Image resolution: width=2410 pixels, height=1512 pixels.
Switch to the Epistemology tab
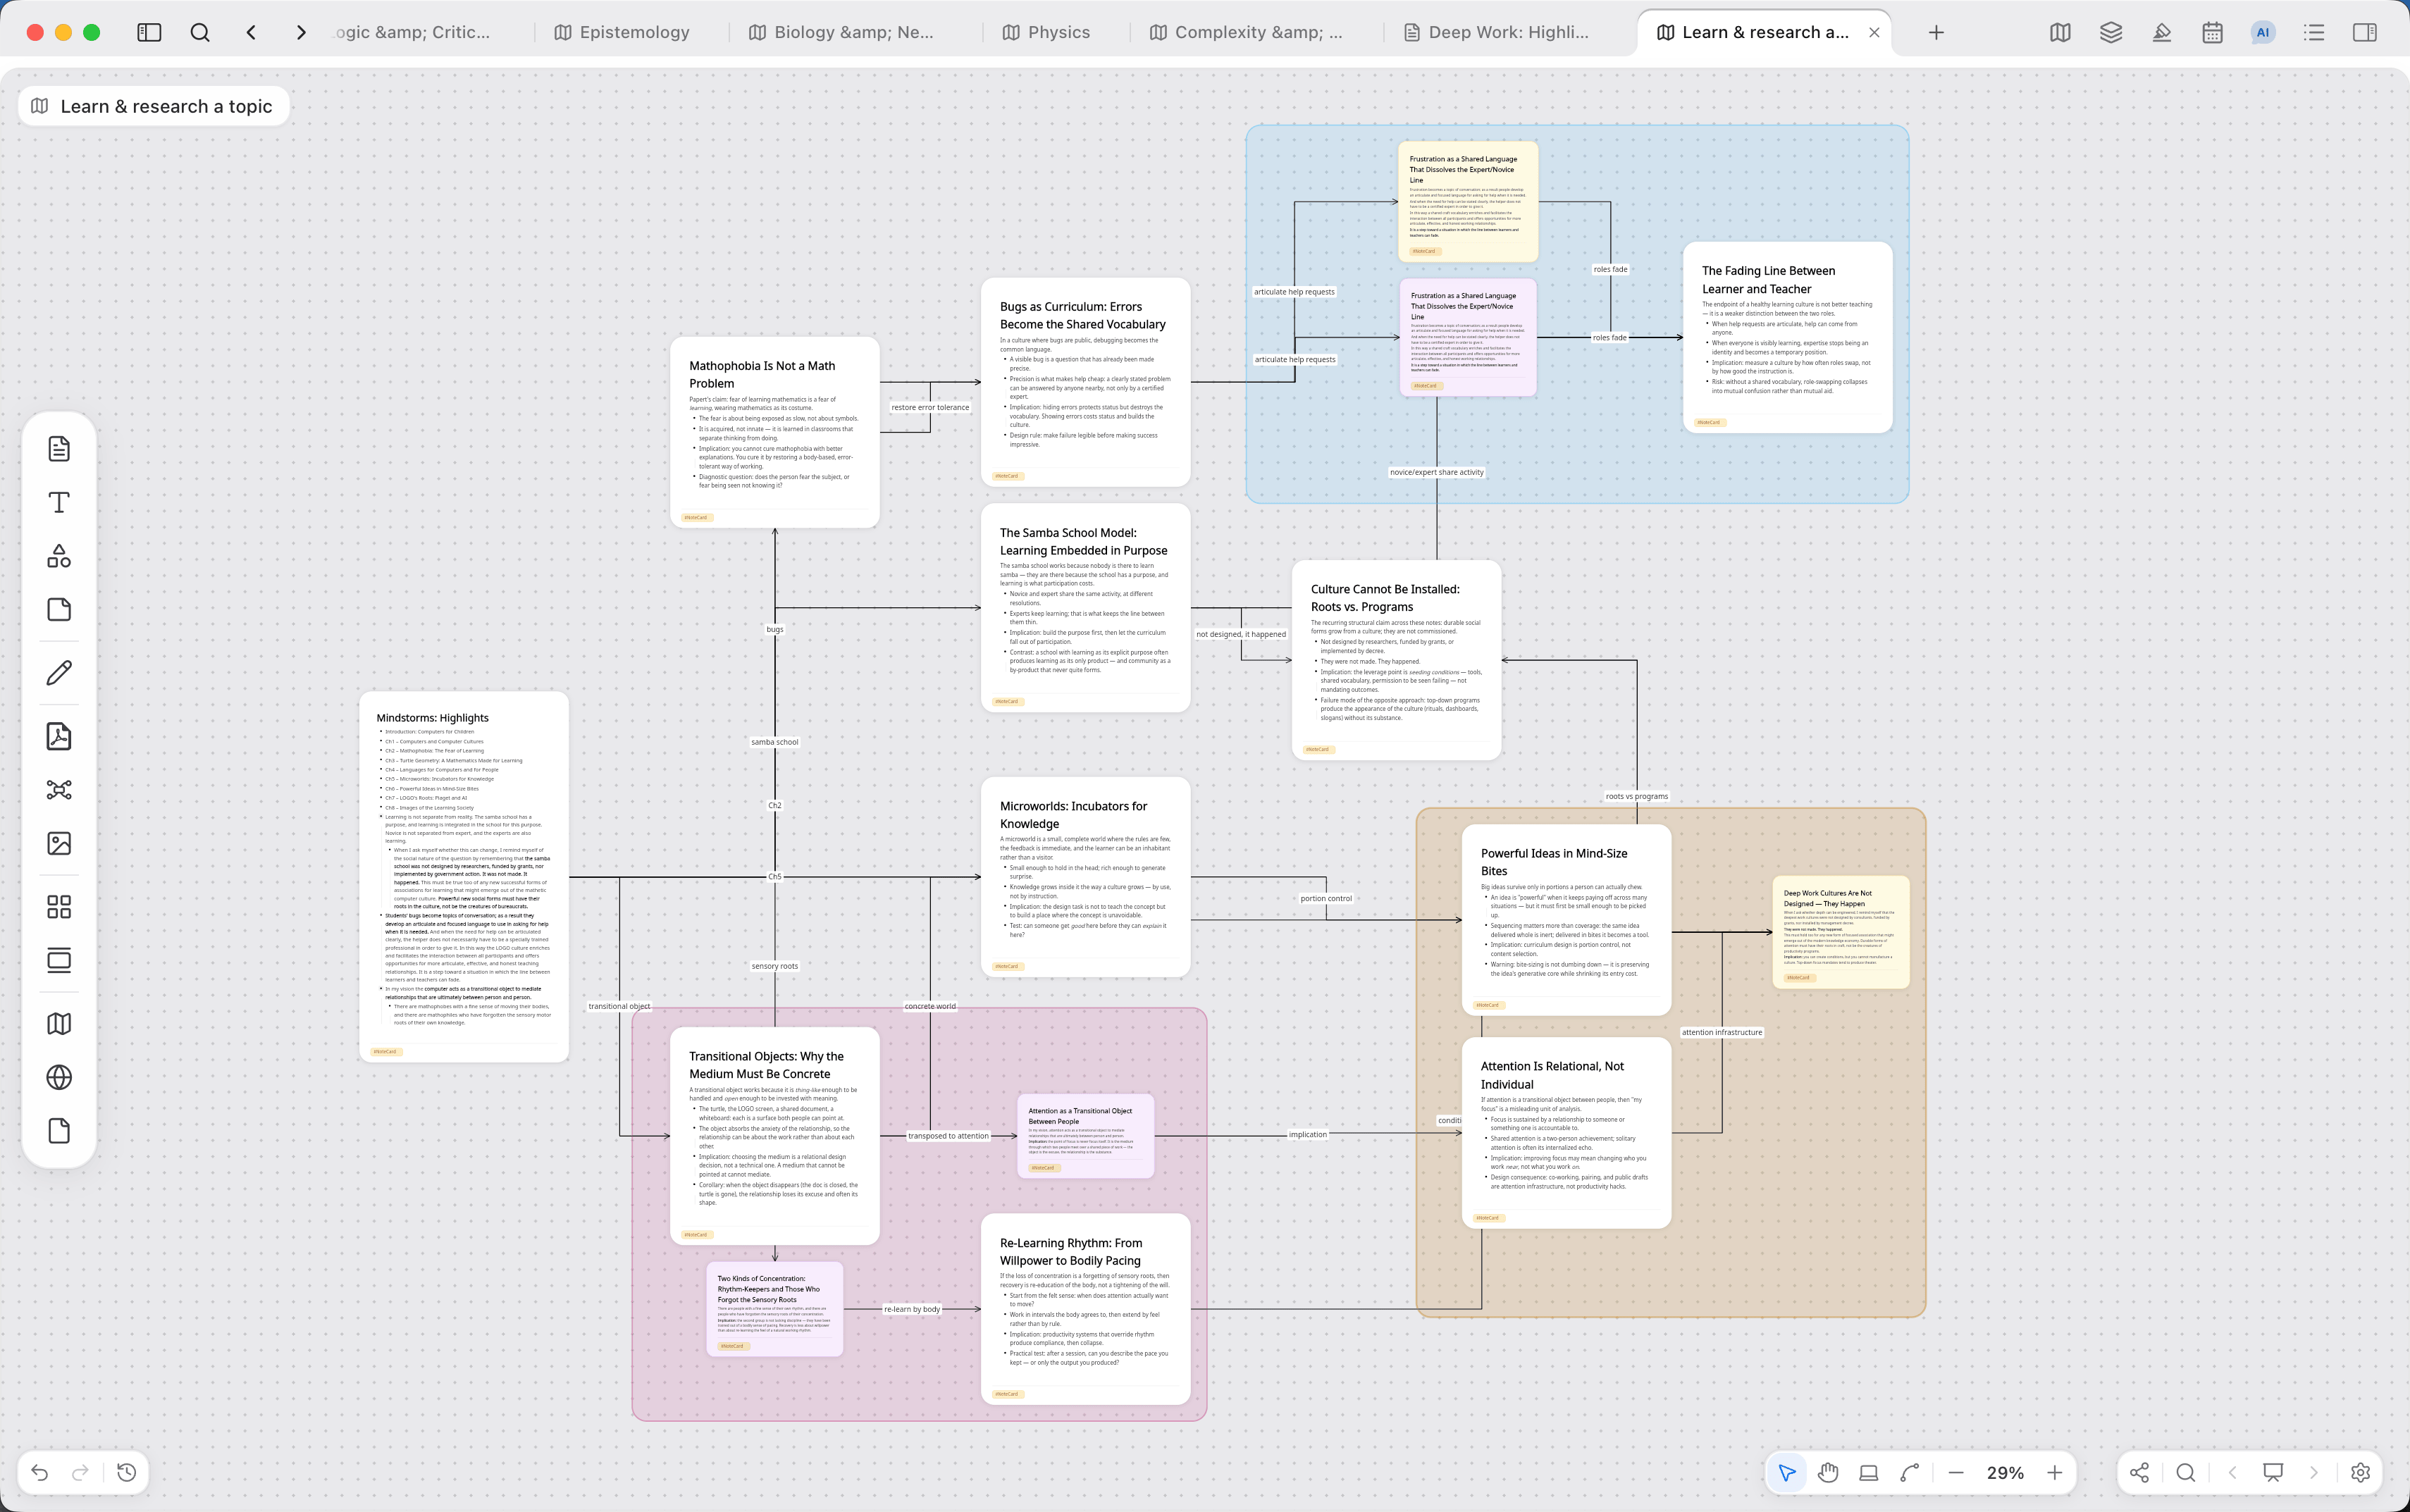(x=622, y=32)
